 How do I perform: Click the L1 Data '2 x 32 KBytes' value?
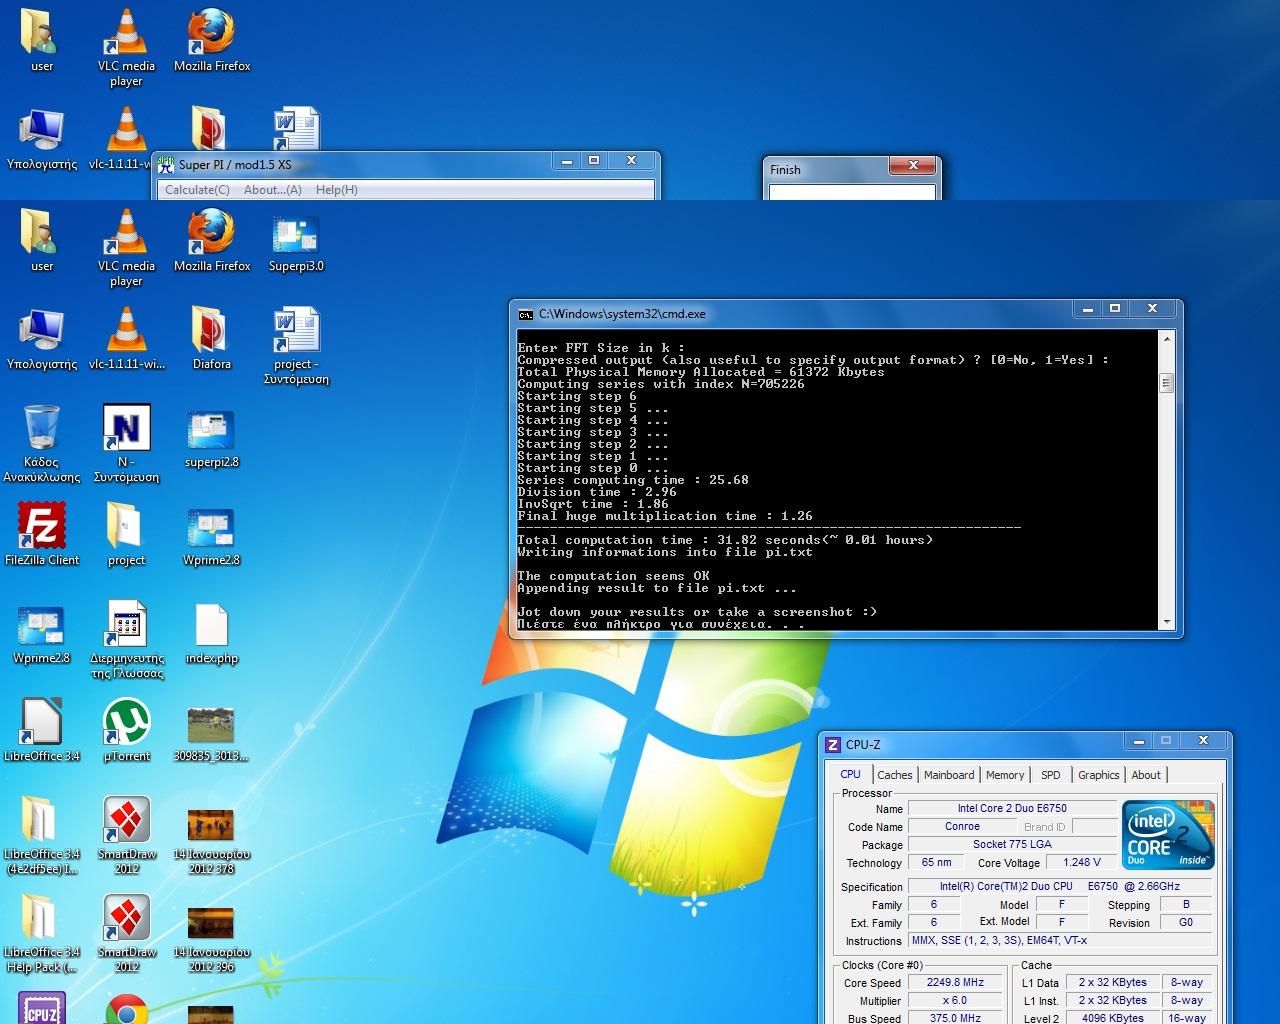[1113, 982]
